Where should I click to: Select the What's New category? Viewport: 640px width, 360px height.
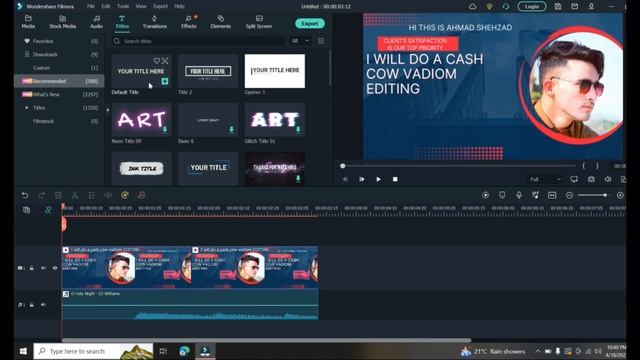(60, 94)
